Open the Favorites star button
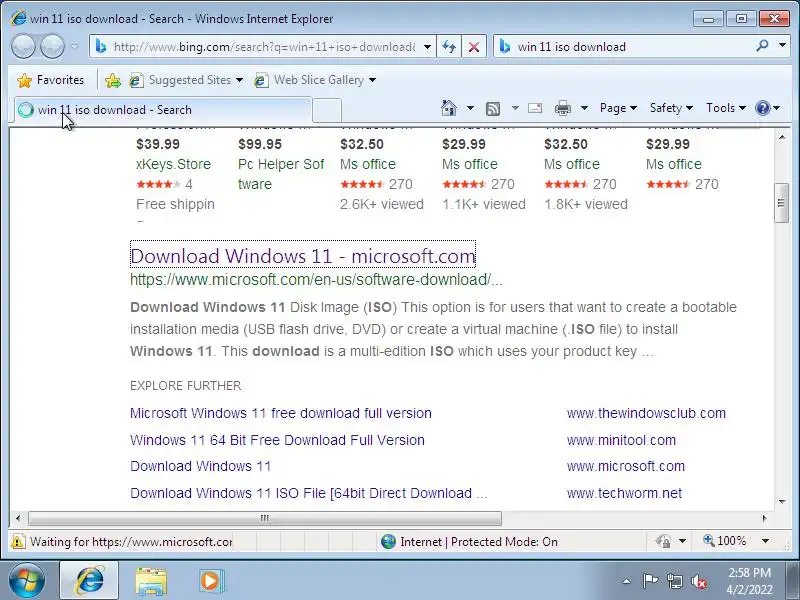 click(x=51, y=80)
